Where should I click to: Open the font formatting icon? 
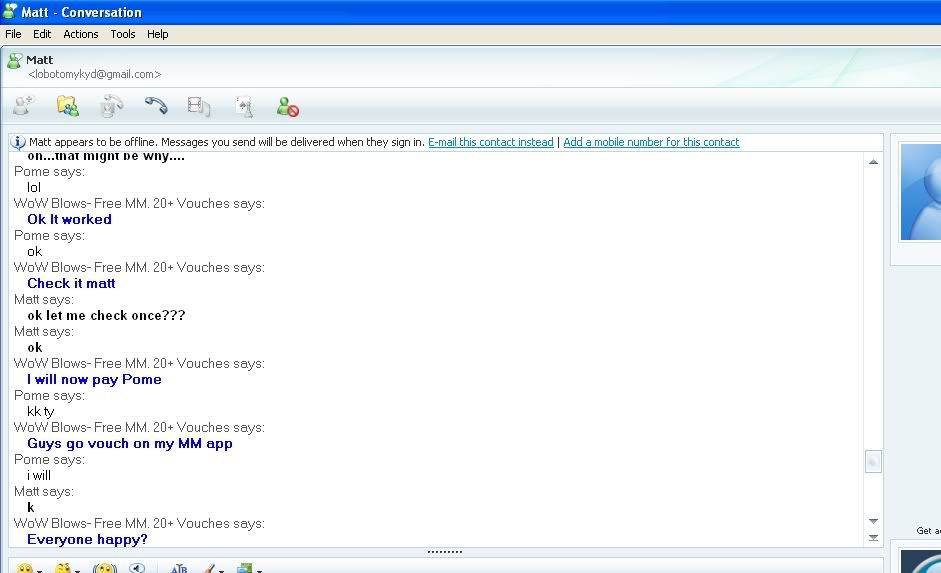pyautogui.click(x=179, y=568)
